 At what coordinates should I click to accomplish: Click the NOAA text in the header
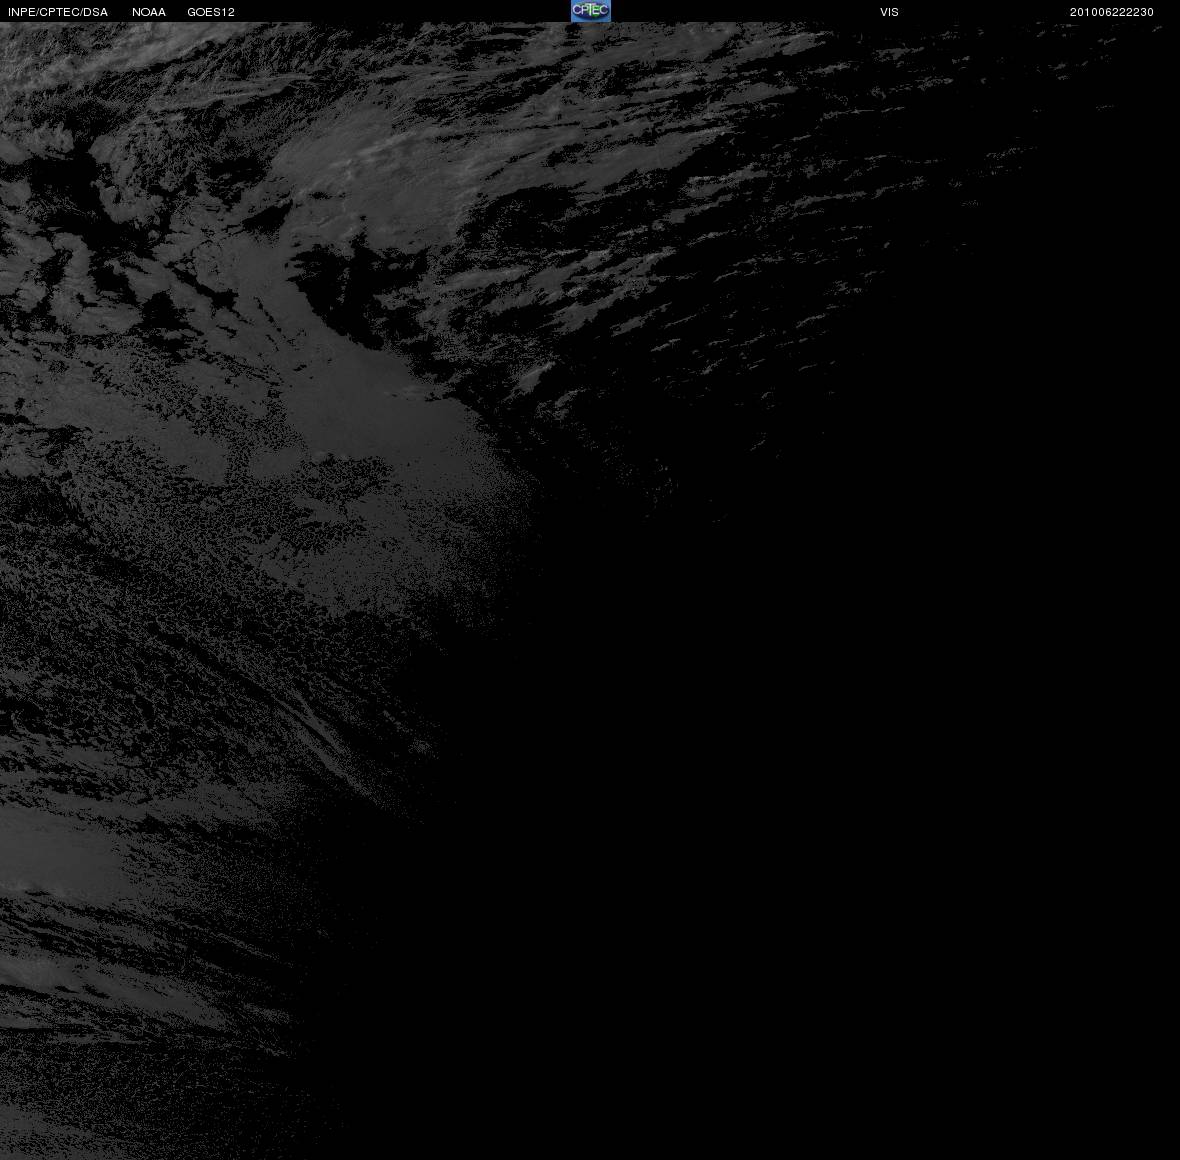pyautogui.click(x=148, y=12)
